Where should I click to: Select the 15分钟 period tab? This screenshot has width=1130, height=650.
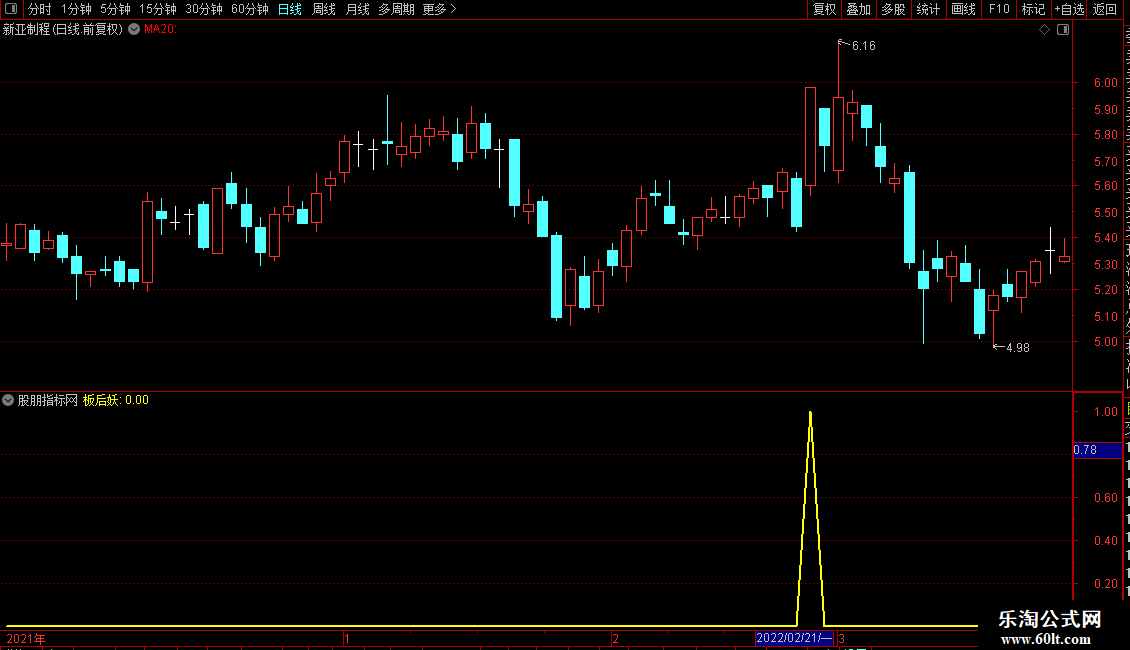tap(158, 9)
